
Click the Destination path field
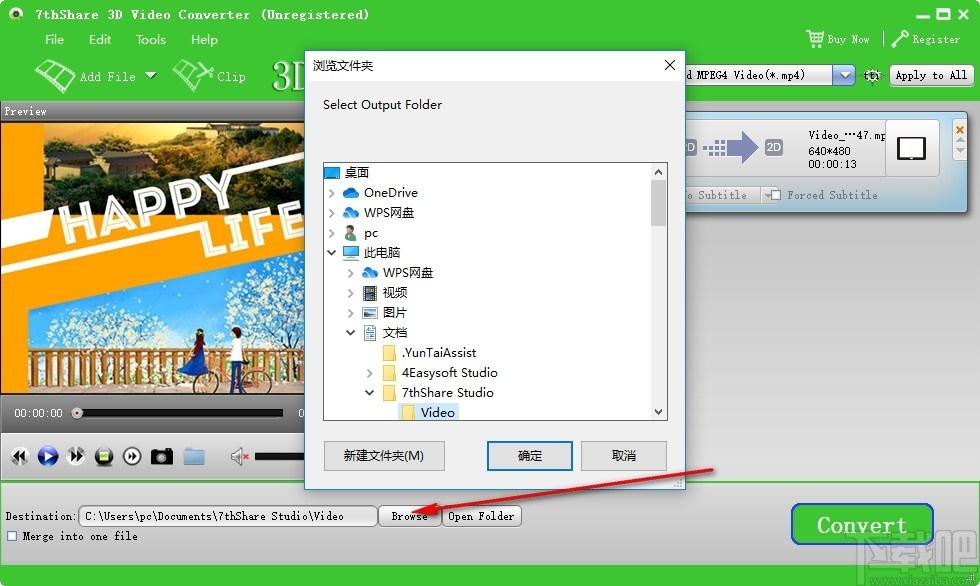[228, 516]
